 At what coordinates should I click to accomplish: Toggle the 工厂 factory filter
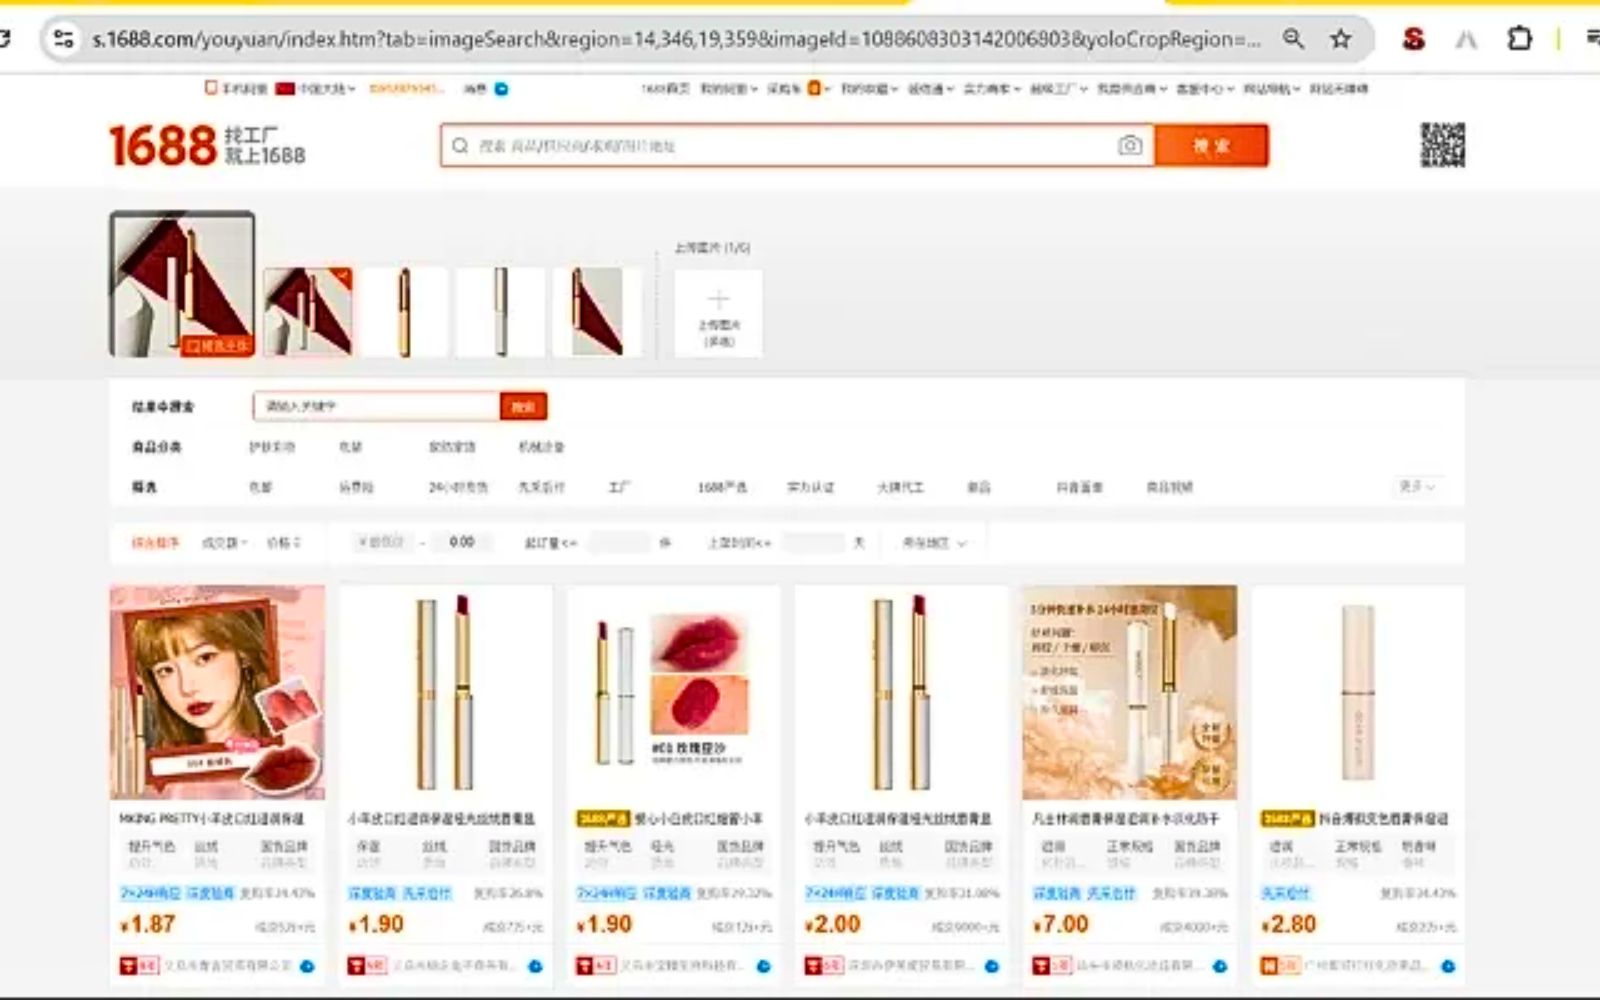pyautogui.click(x=619, y=487)
